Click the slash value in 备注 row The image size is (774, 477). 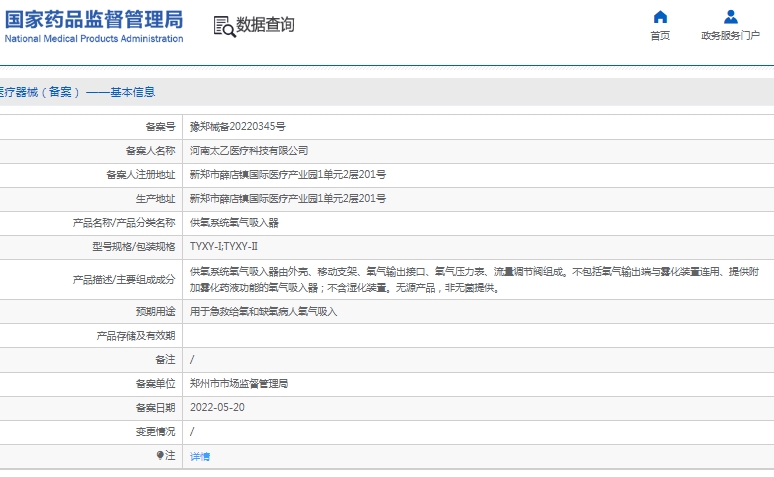pos(192,359)
